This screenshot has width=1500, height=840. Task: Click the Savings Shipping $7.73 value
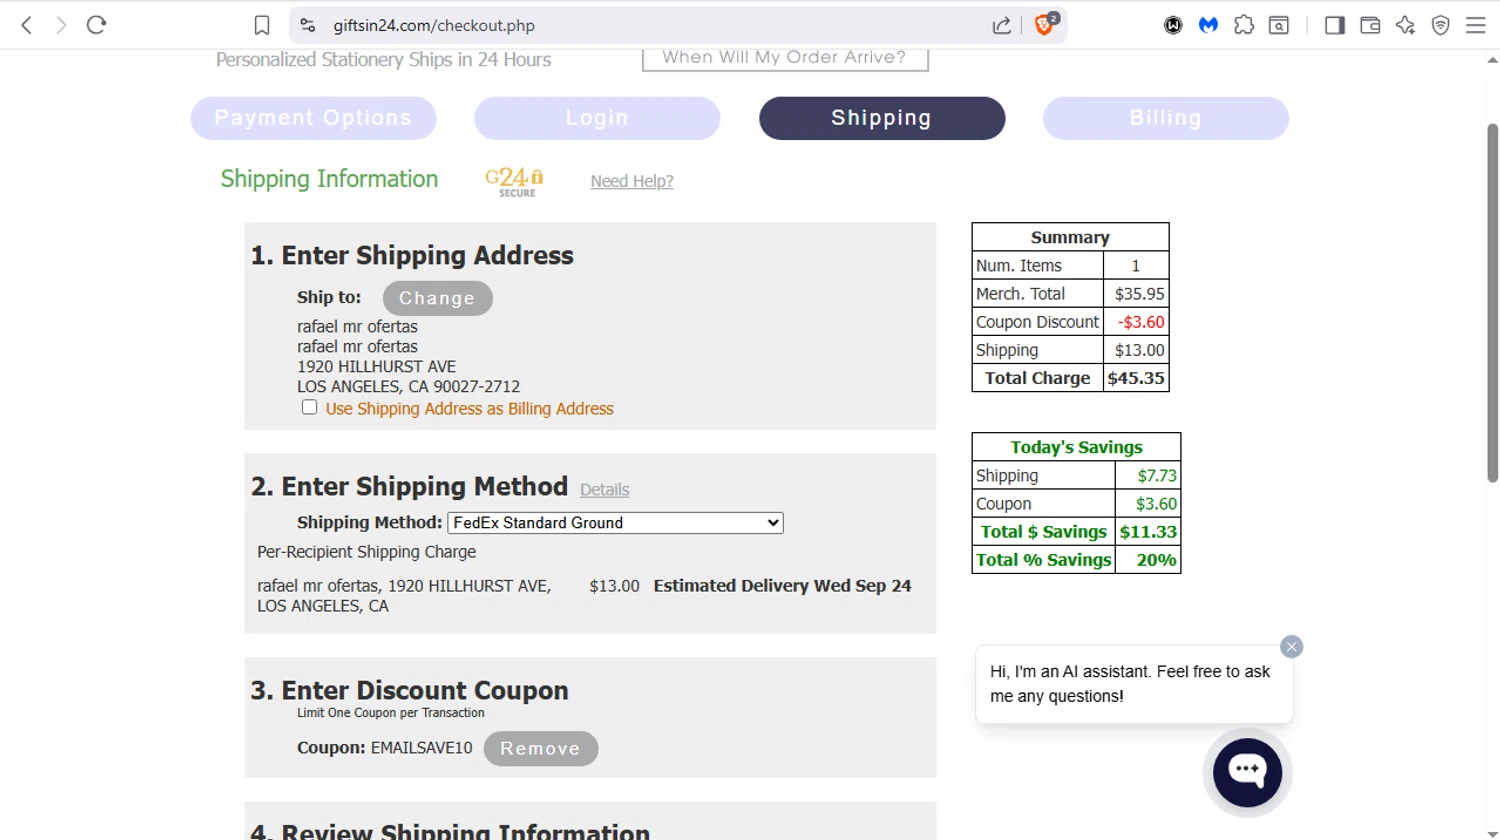point(1148,476)
